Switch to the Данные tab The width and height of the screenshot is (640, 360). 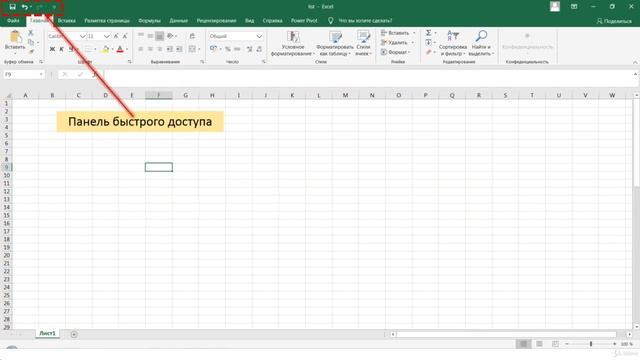point(179,20)
